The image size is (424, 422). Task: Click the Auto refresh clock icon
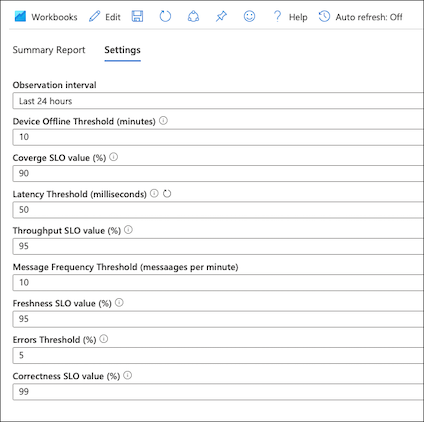(324, 16)
